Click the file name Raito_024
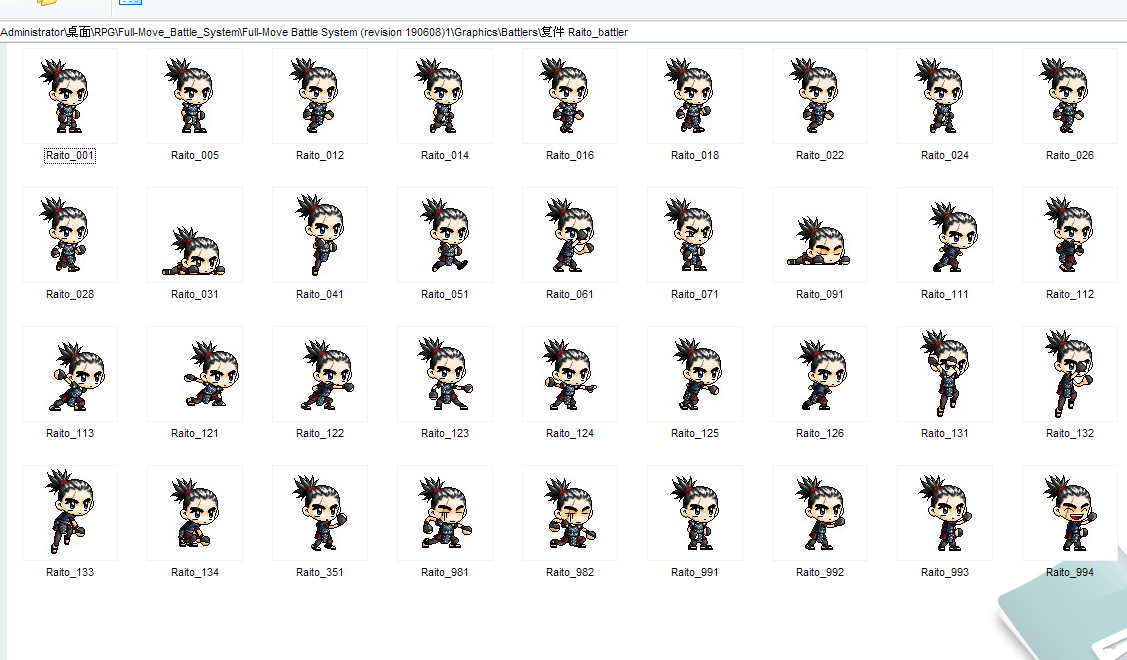The image size is (1127, 660). [945, 155]
